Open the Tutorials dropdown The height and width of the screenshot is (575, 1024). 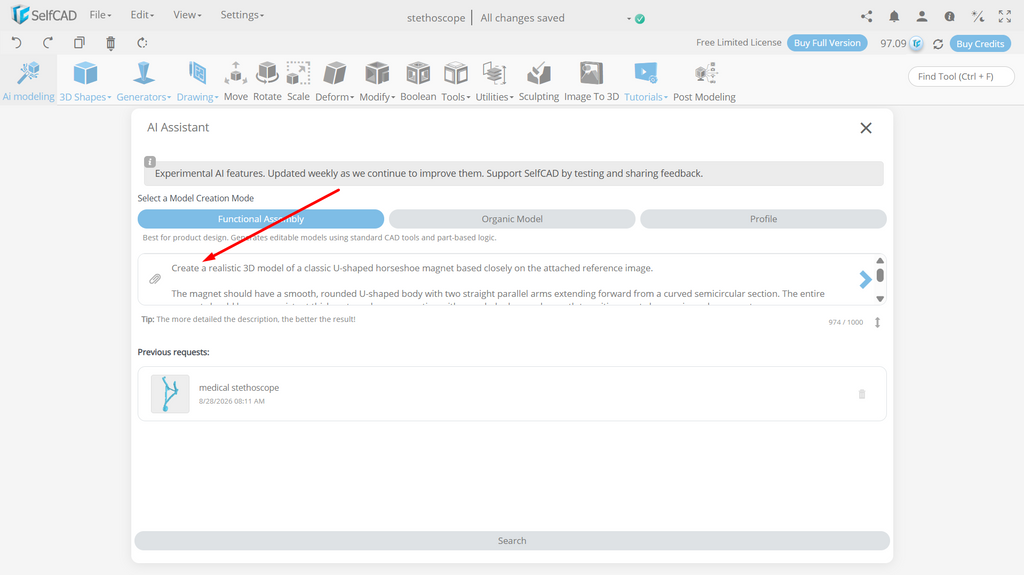tap(646, 81)
